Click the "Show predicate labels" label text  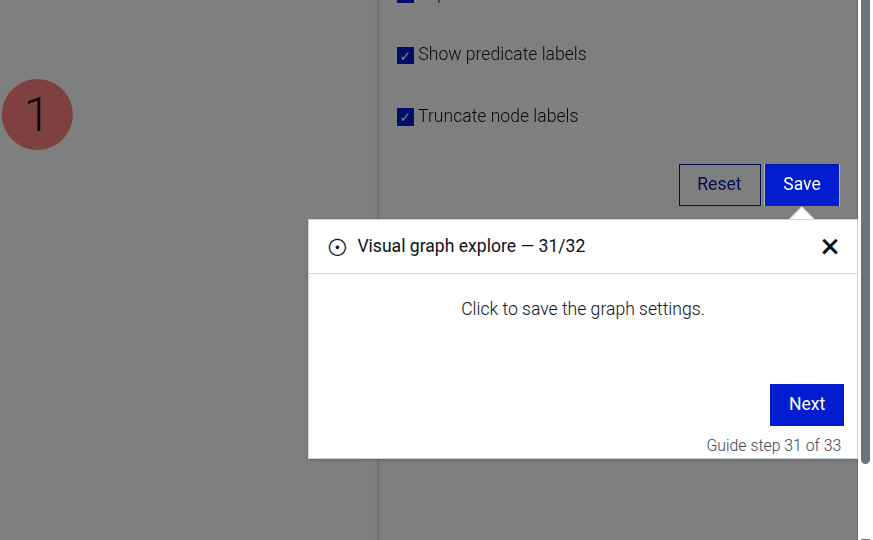point(502,54)
